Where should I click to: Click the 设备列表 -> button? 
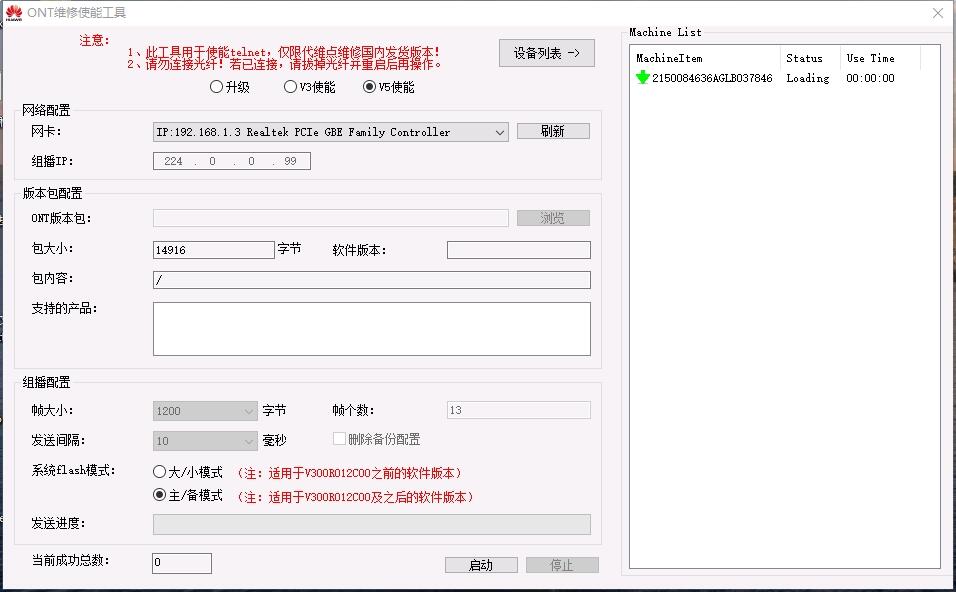pyautogui.click(x=546, y=53)
